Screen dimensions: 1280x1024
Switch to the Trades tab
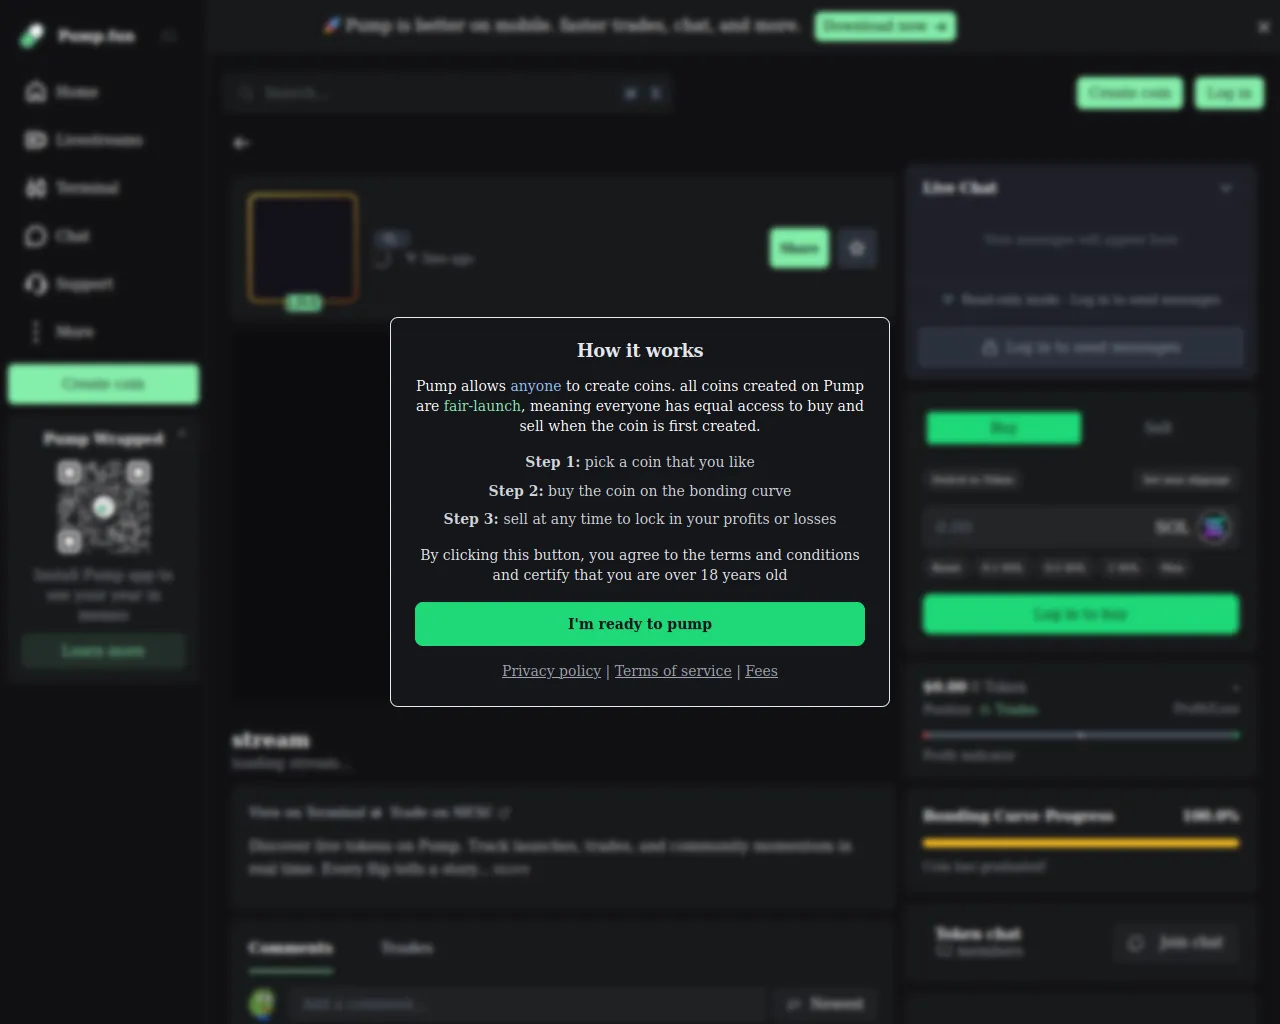tap(407, 947)
